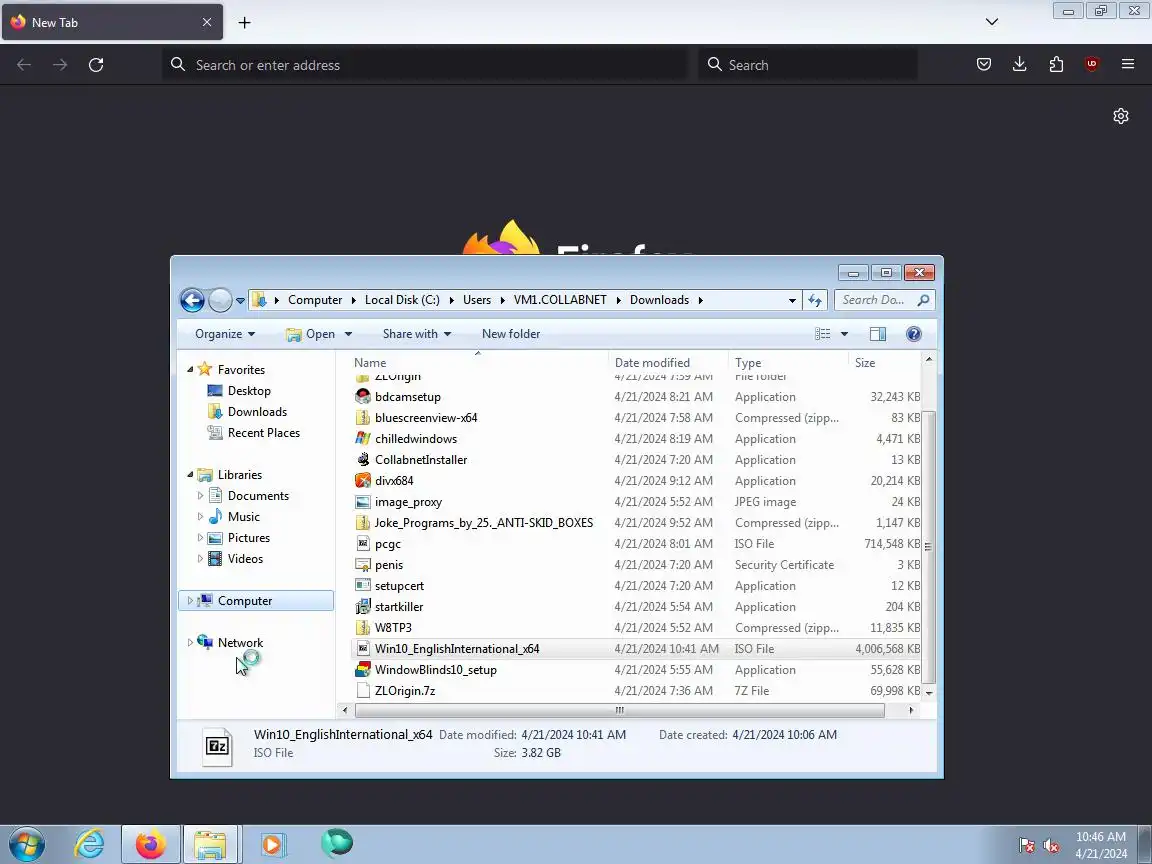Screen dimensions: 1152x864
Task: Collapse the Favorites tree group
Action: coord(190,370)
